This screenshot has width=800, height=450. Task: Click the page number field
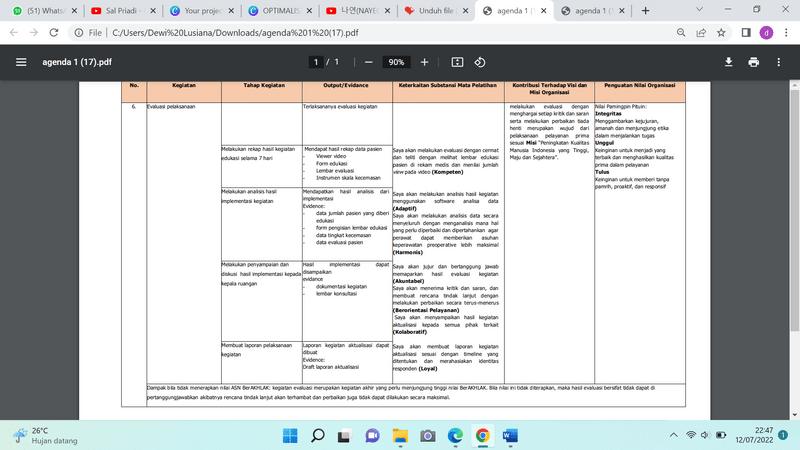point(316,62)
